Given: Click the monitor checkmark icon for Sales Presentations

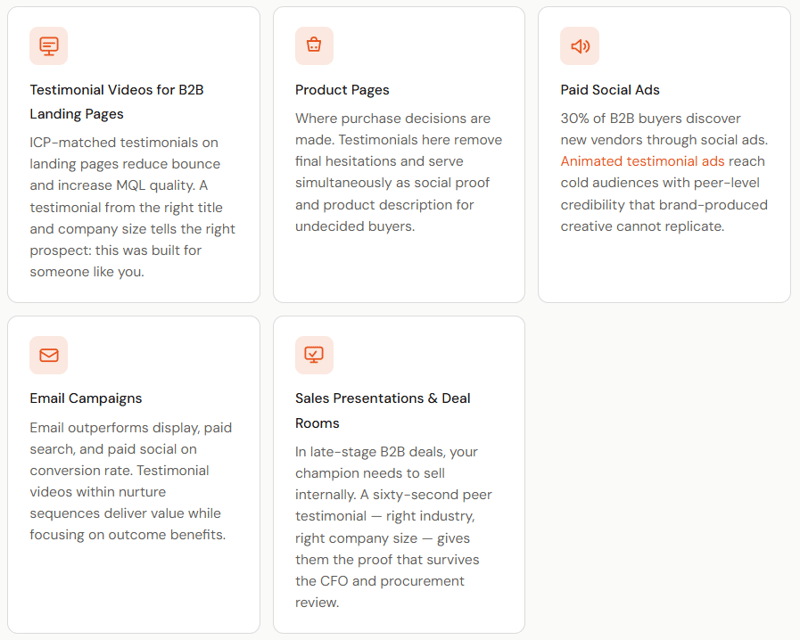Looking at the screenshot, I should [314, 355].
